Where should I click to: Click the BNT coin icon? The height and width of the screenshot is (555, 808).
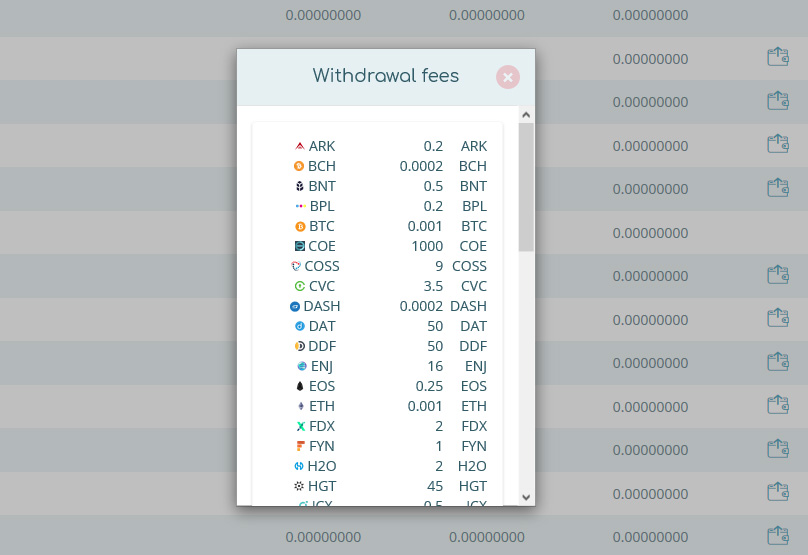point(299,186)
